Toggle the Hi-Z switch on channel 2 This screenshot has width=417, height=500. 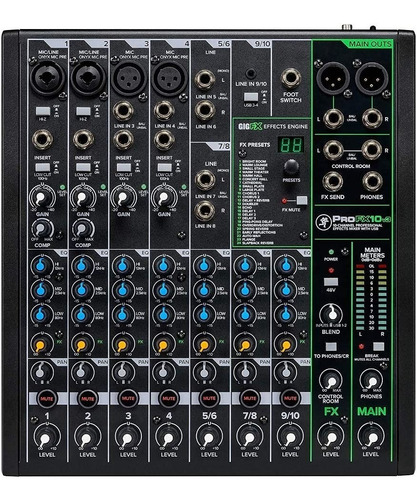tap(83, 111)
